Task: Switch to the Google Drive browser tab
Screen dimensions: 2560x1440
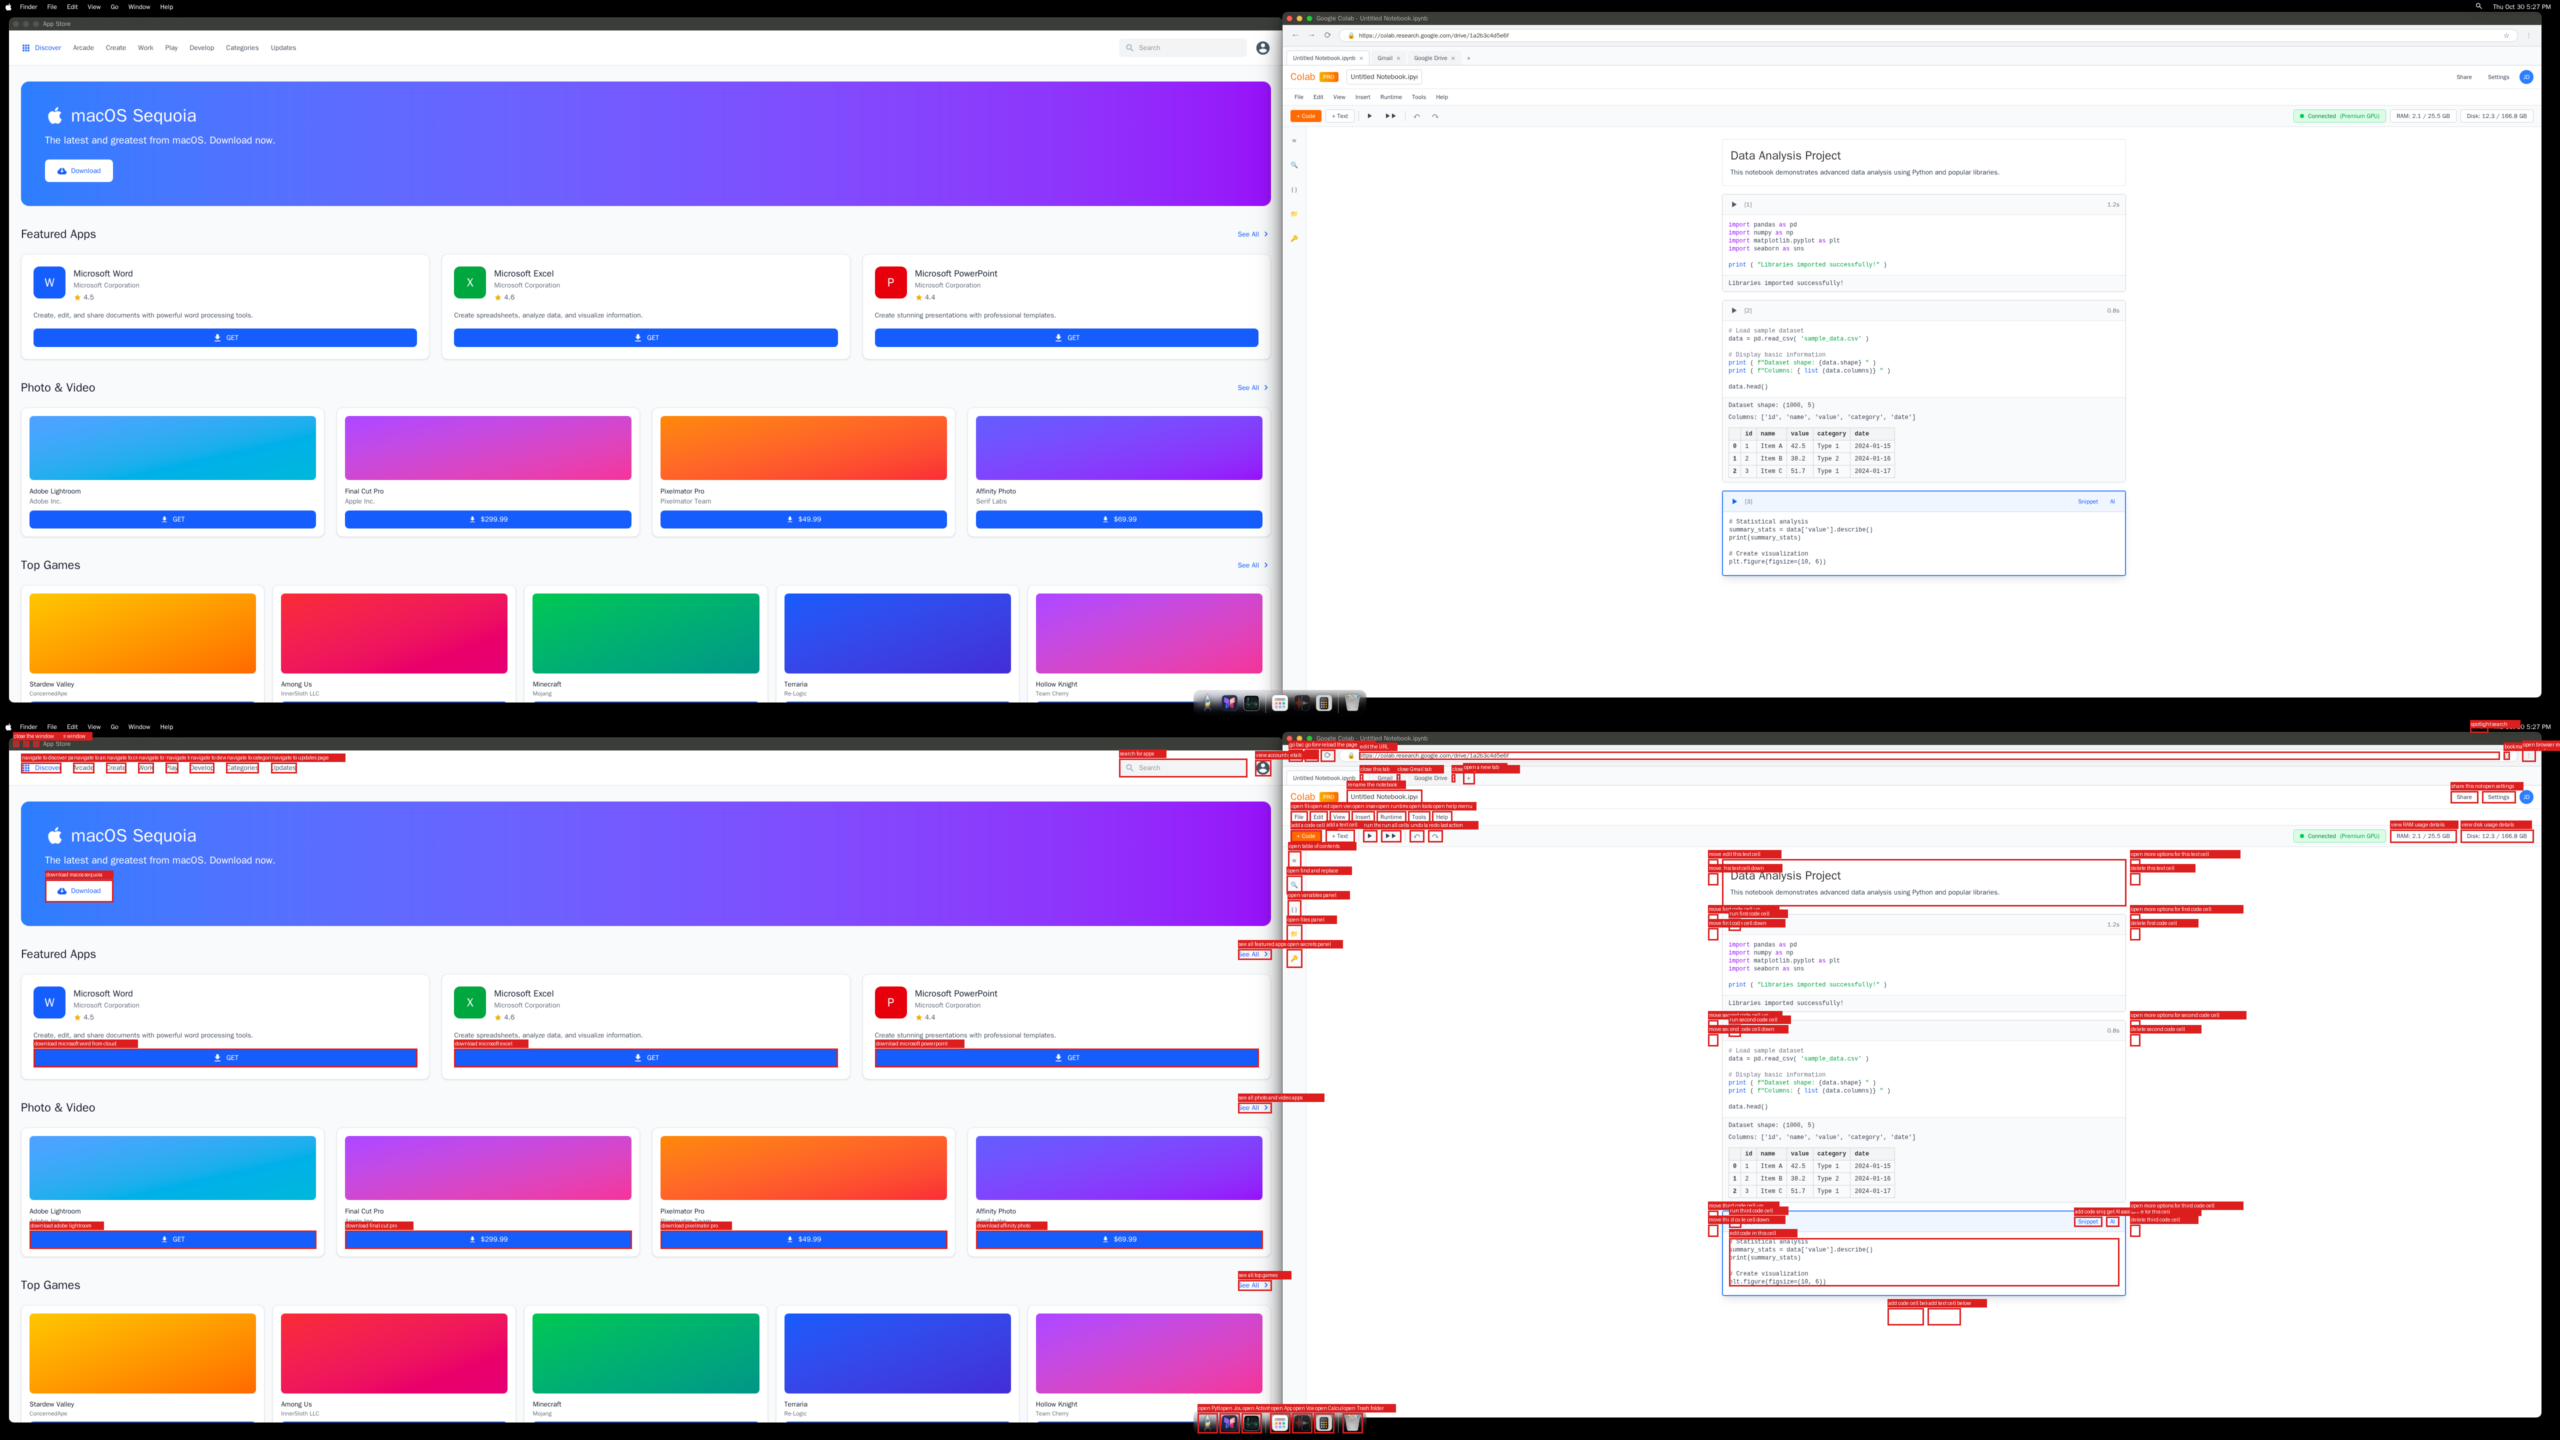Action: click(1429, 58)
